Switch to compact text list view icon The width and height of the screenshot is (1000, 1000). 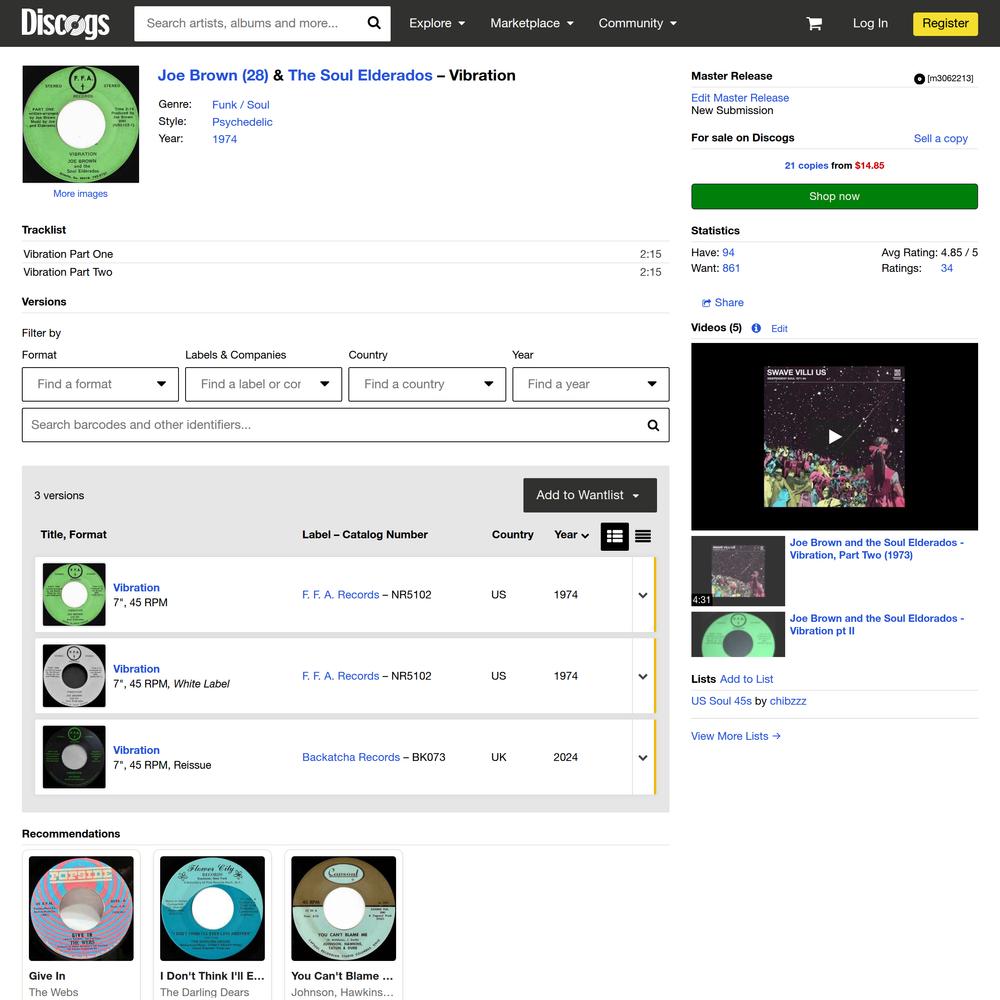click(x=643, y=536)
